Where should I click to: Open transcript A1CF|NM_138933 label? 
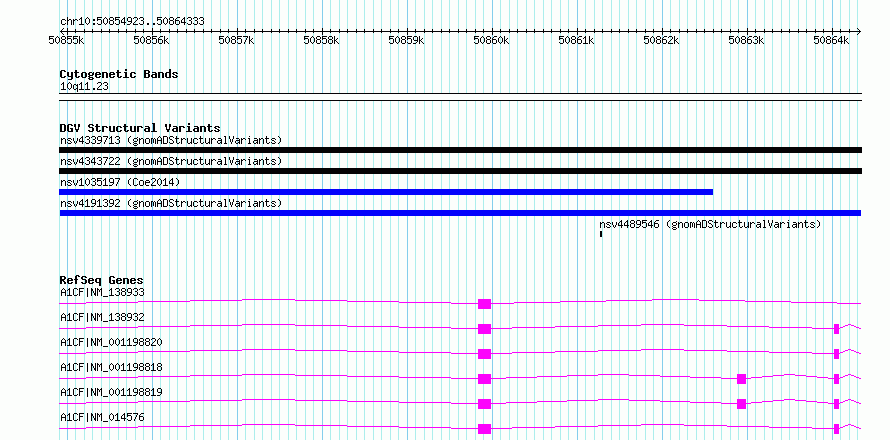pyautogui.click(x=102, y=292)
